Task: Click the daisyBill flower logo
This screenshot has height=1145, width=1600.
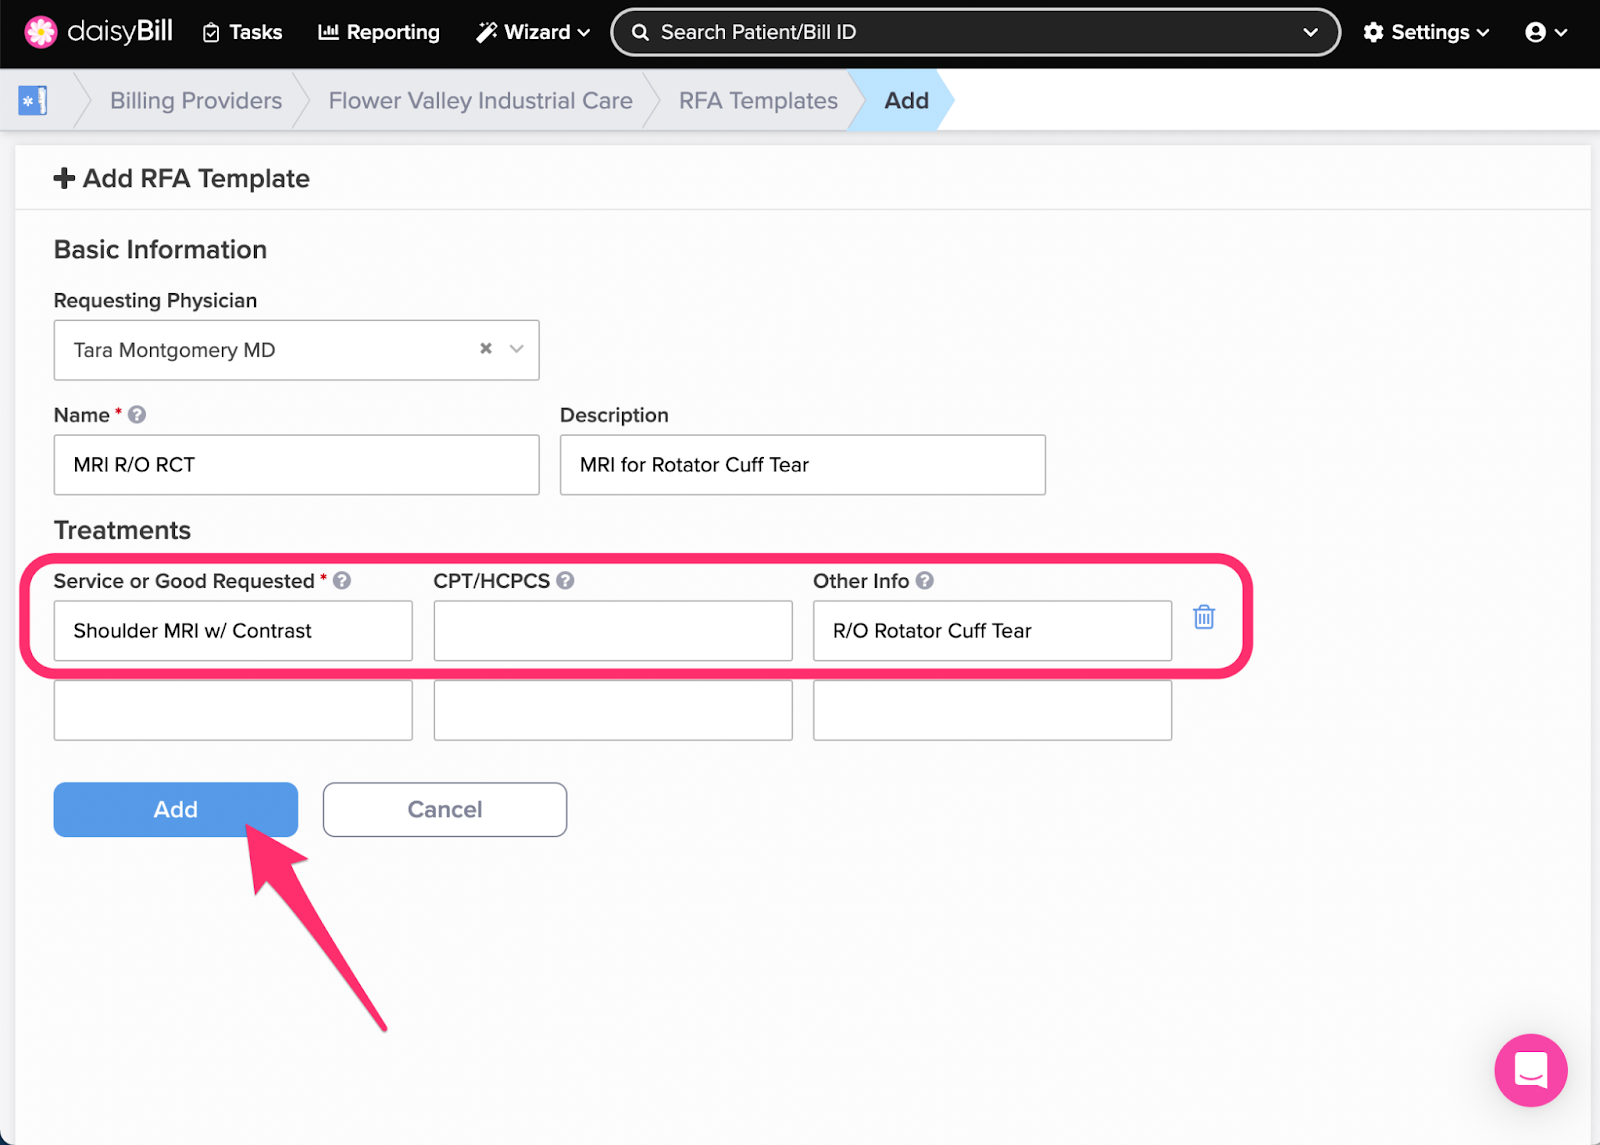Action: point(41,32)
